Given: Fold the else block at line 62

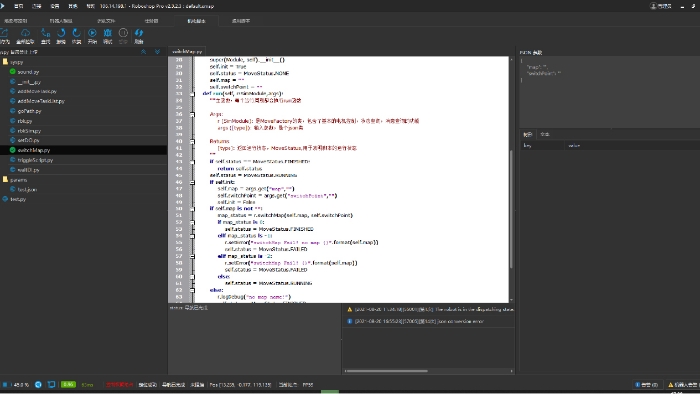Looking at the screenshot, I should [x=192, y=290].
